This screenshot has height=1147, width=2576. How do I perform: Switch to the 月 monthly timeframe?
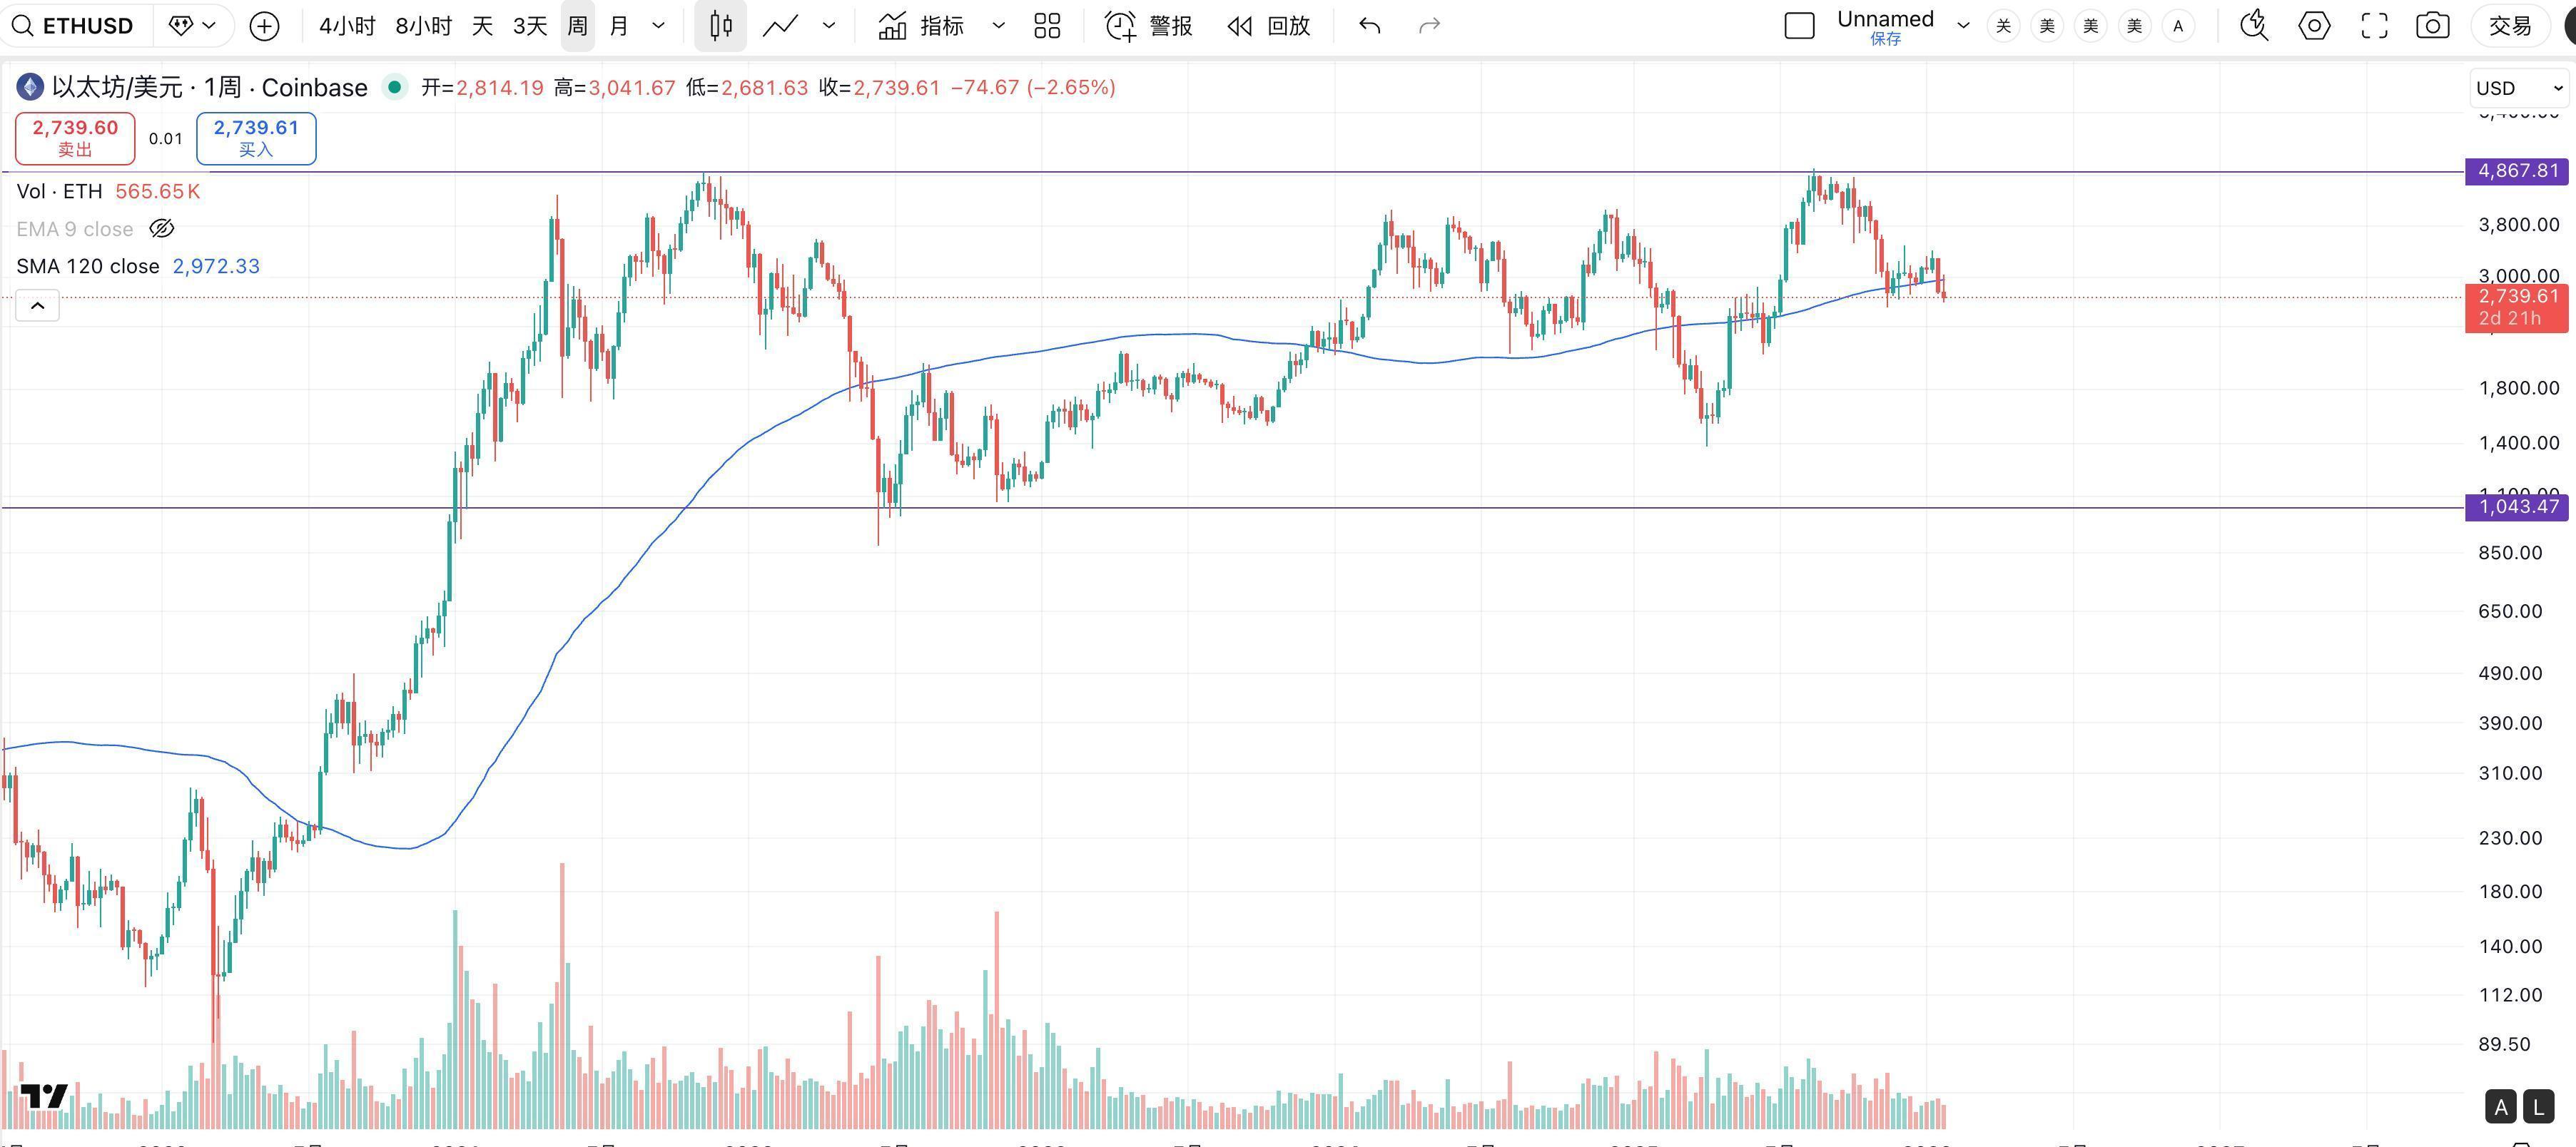pyautogui.click(x=619, y=26)
